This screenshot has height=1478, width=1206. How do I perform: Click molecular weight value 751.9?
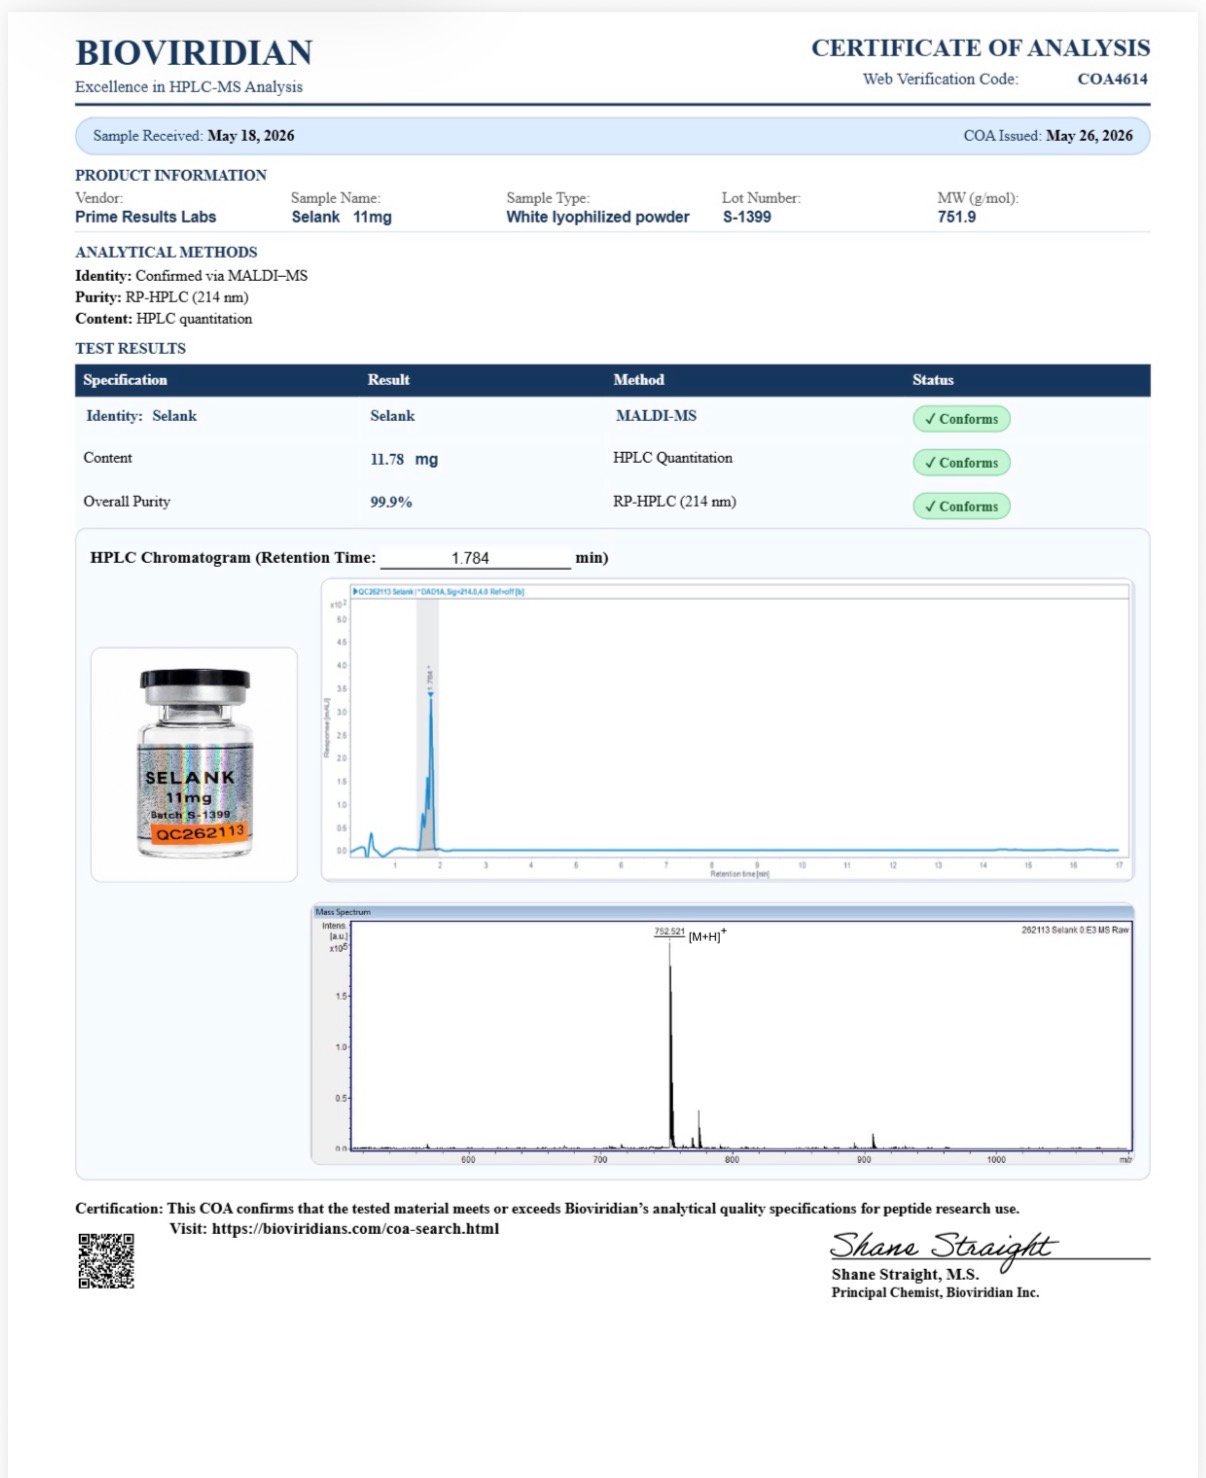(x=957, y=217)
